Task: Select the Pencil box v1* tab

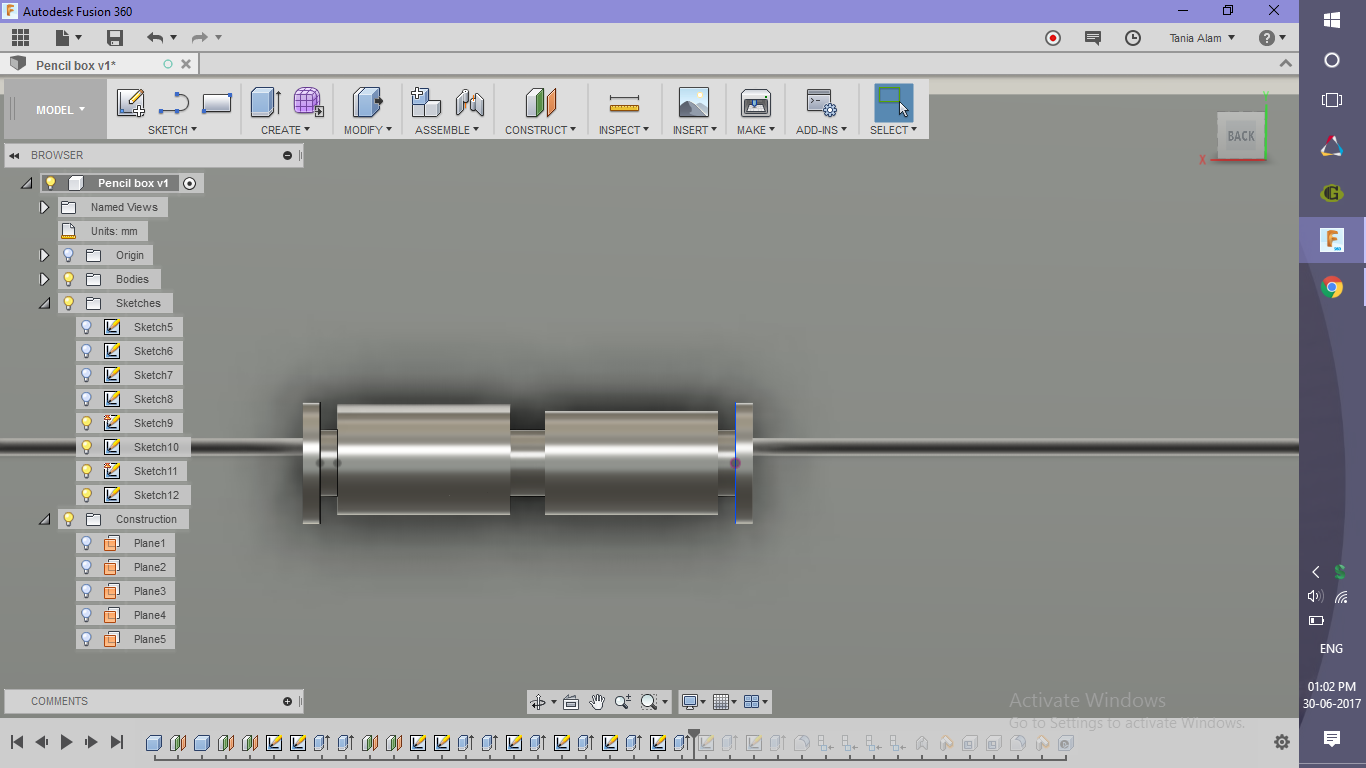Action: point(76,65)
